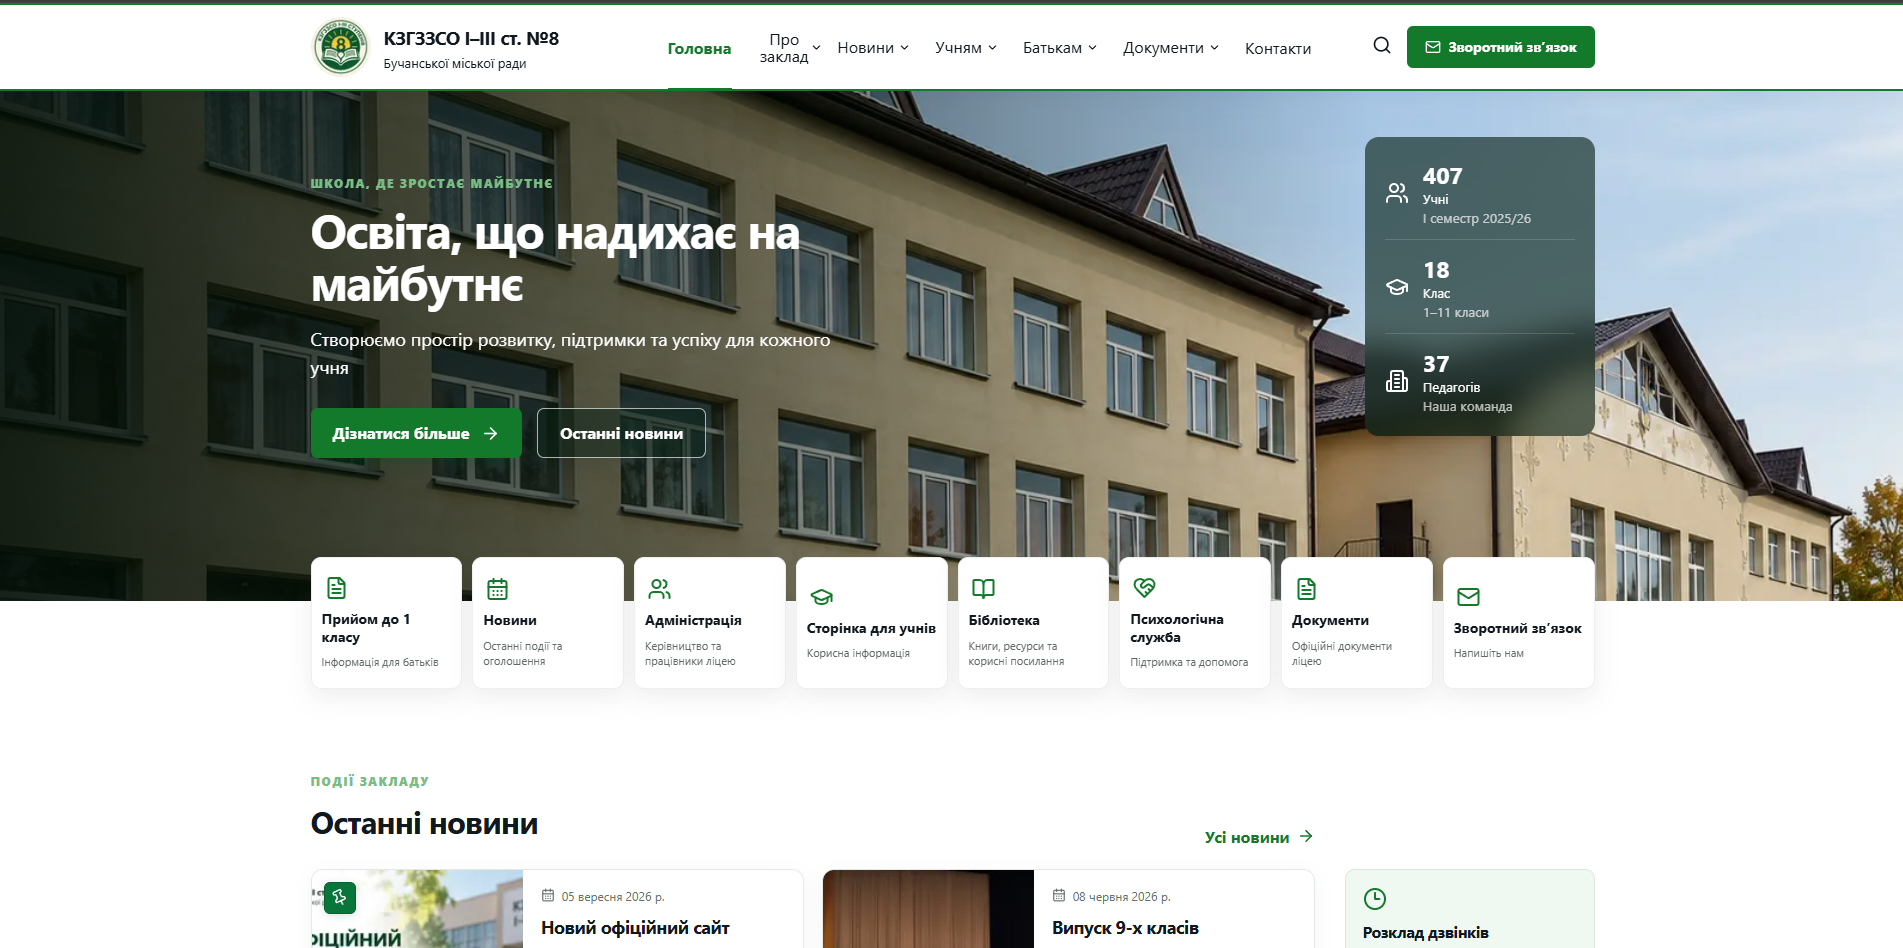Click the pin badge on the first news image

(x=340, y=898)
